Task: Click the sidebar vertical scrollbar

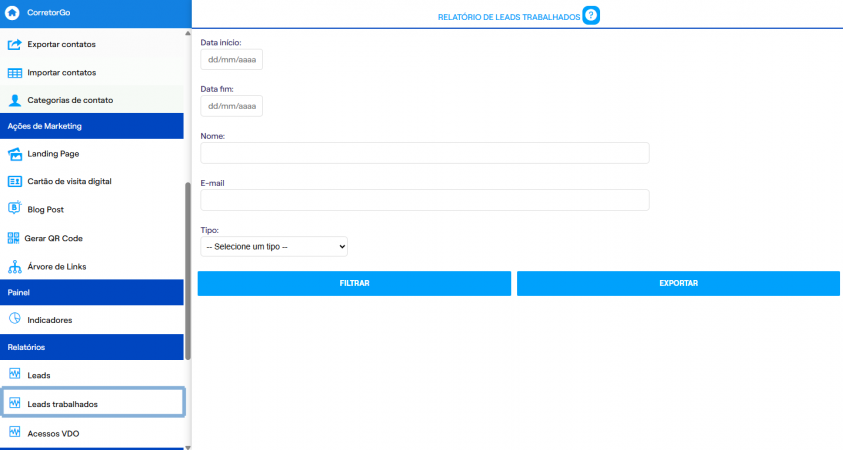Action: pos(188,271)
